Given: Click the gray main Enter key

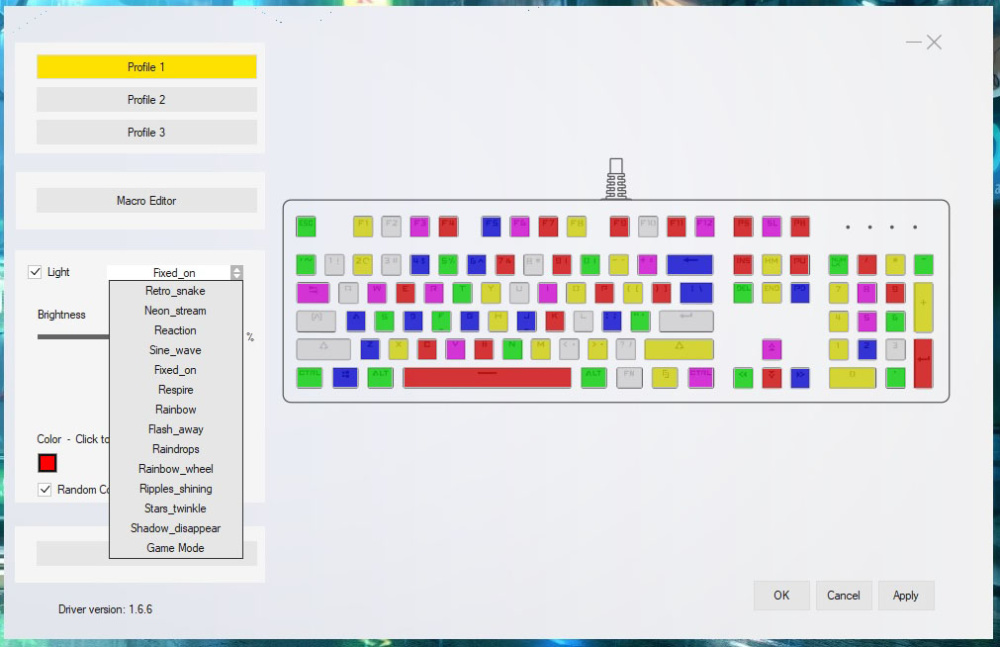Looking at the screenshot, I should 686,321.
